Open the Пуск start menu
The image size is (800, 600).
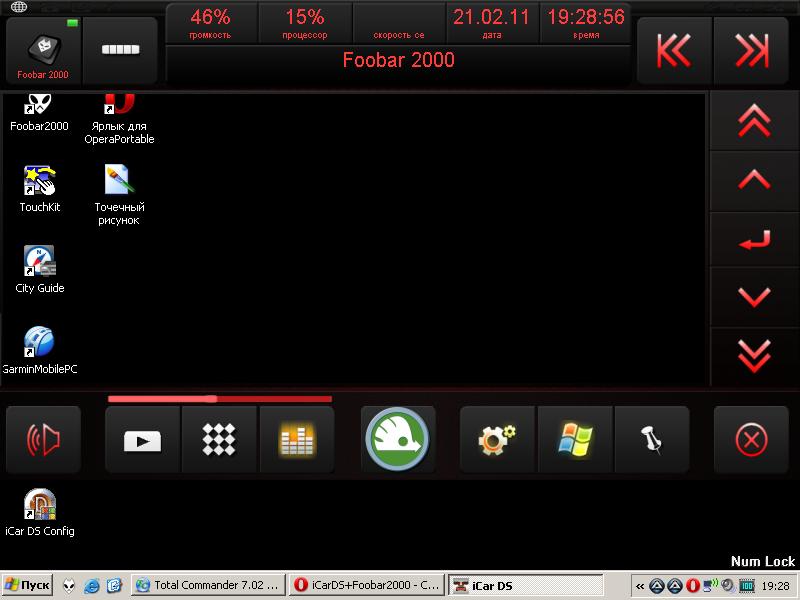pyautogui.click(x=28, y=585)
